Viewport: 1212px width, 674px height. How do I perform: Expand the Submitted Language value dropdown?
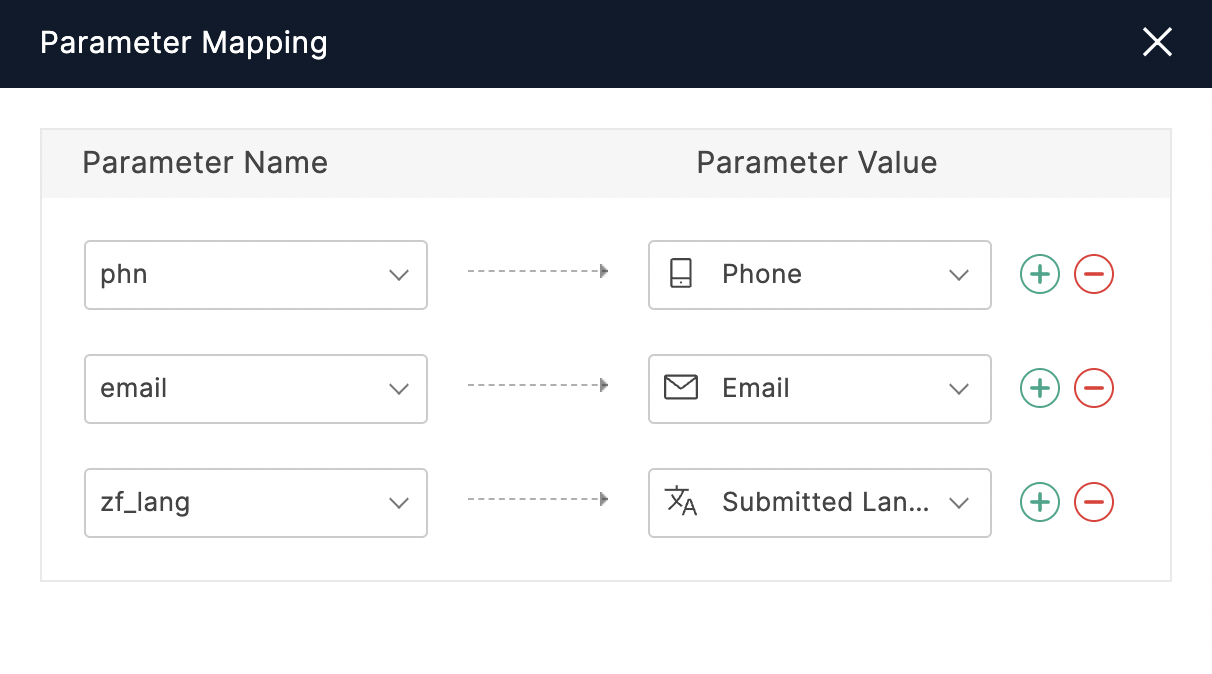pyautogui.click(x=820, y=502)
